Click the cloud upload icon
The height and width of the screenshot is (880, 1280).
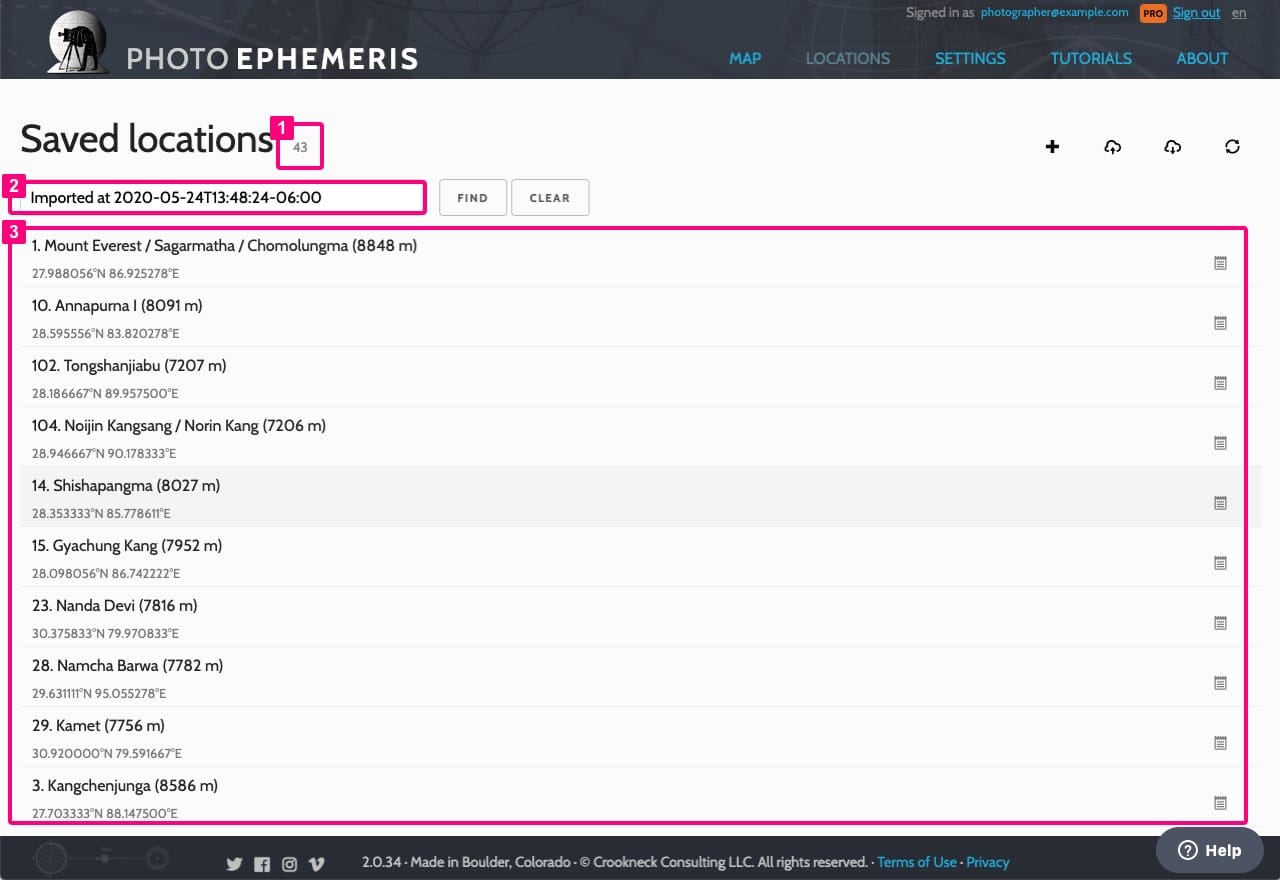tap(1112, 147)
